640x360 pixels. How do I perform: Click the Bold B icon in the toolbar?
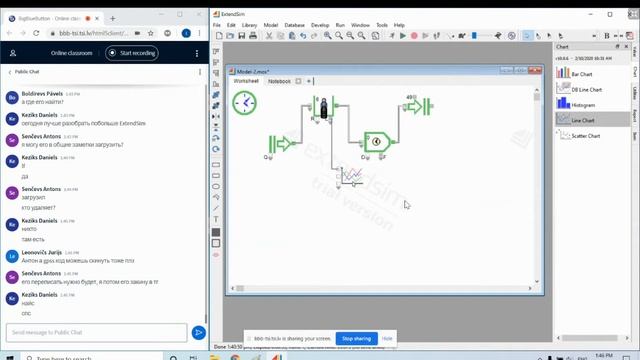tap(607, 36)
